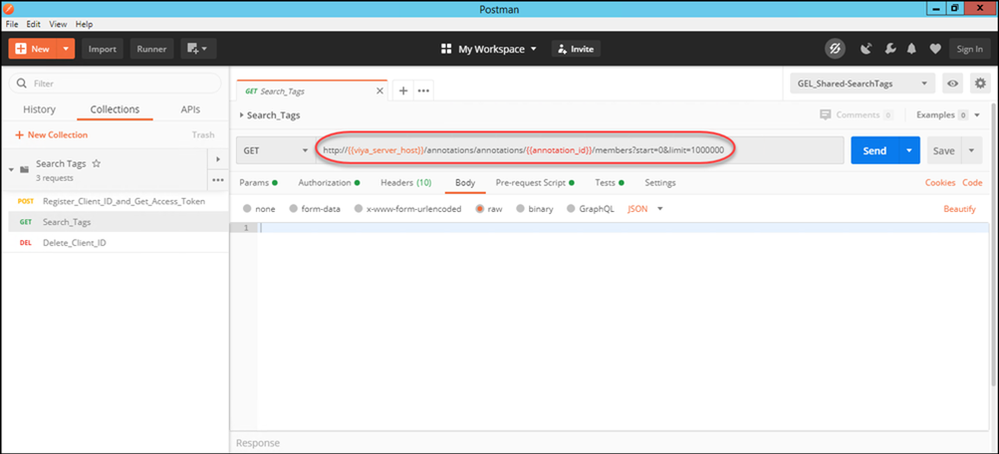Open the Headers (10) tab
Viewport: 999px width, 454px height.
pos(406,183)
